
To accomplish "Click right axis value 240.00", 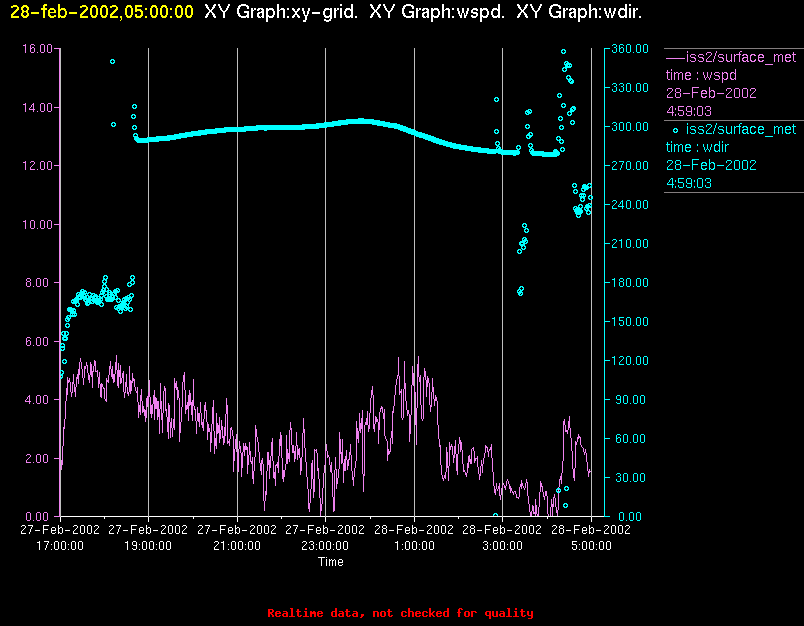I will [x=630, y=205].
